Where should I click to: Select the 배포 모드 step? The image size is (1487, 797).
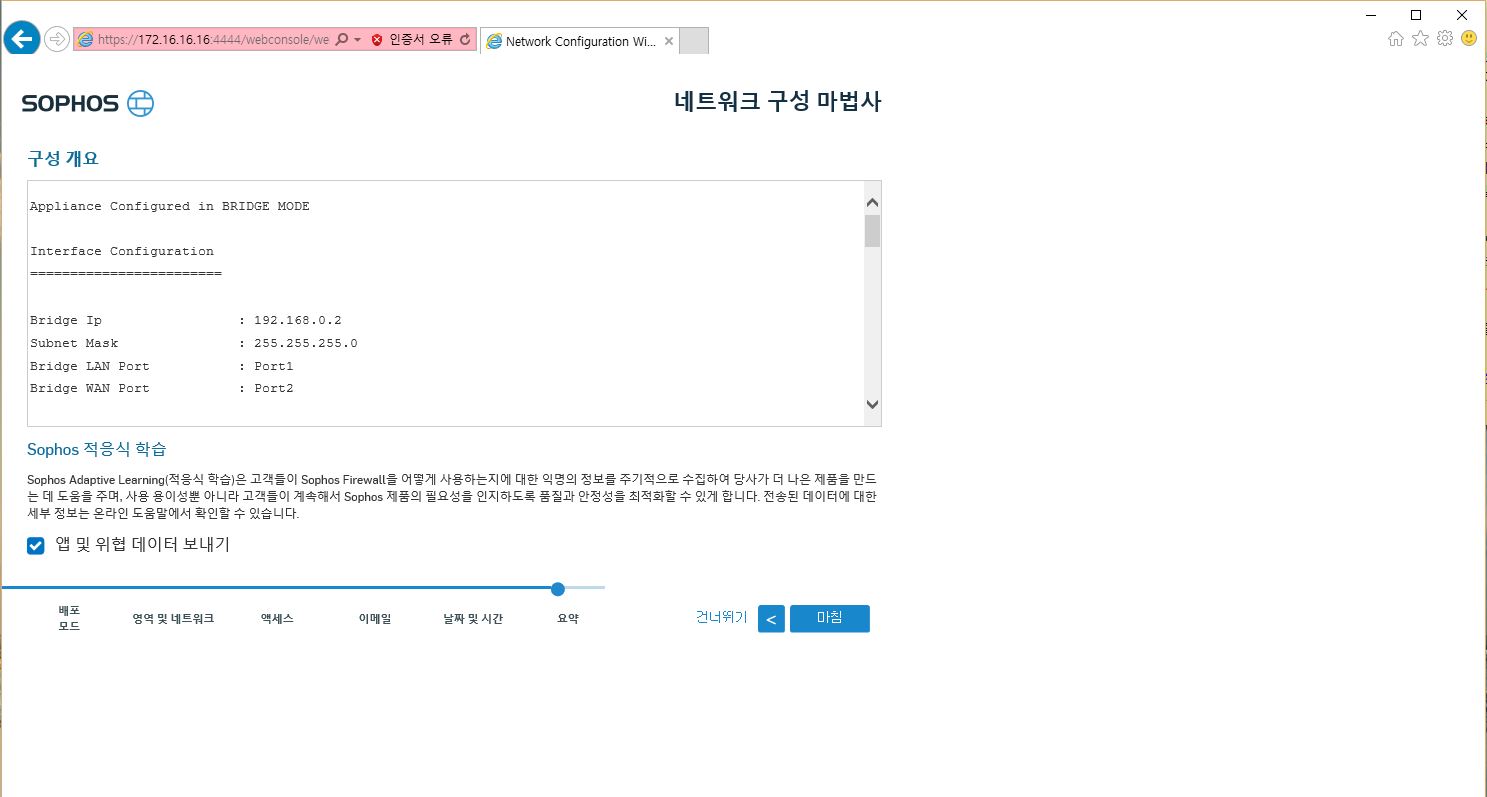click(69, 618)
